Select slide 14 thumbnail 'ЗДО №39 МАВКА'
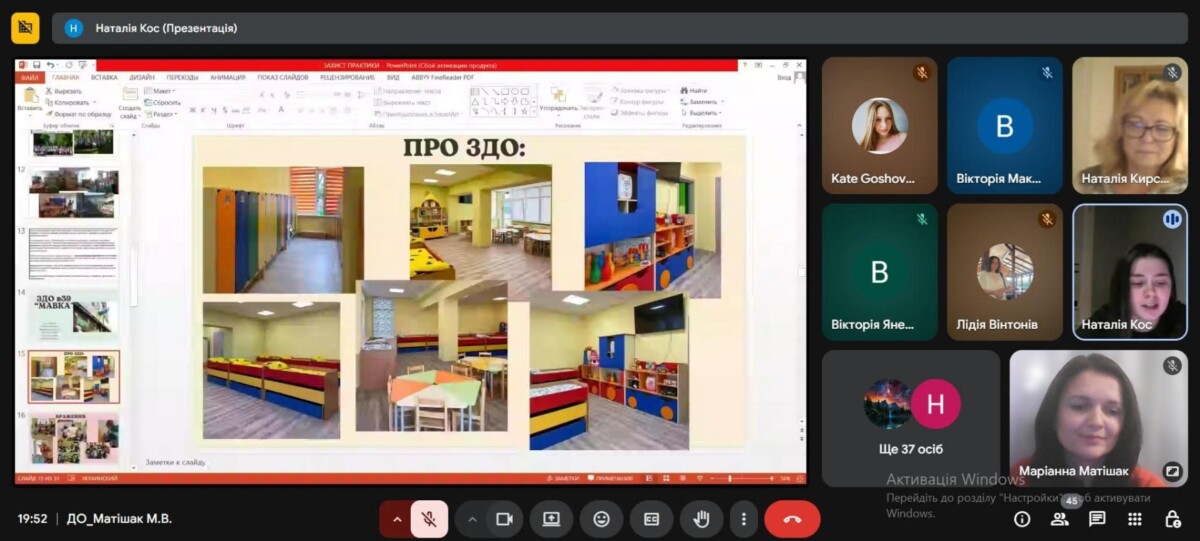The height and width of the screenshot is (541, 1200). click(74, 315)
